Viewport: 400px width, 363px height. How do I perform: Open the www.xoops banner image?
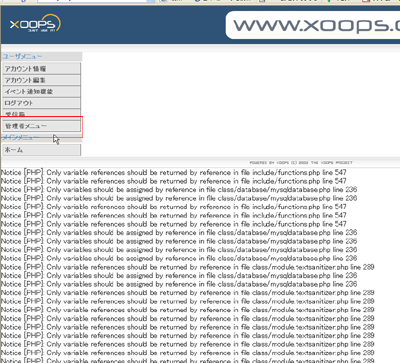tap(313, 25)
